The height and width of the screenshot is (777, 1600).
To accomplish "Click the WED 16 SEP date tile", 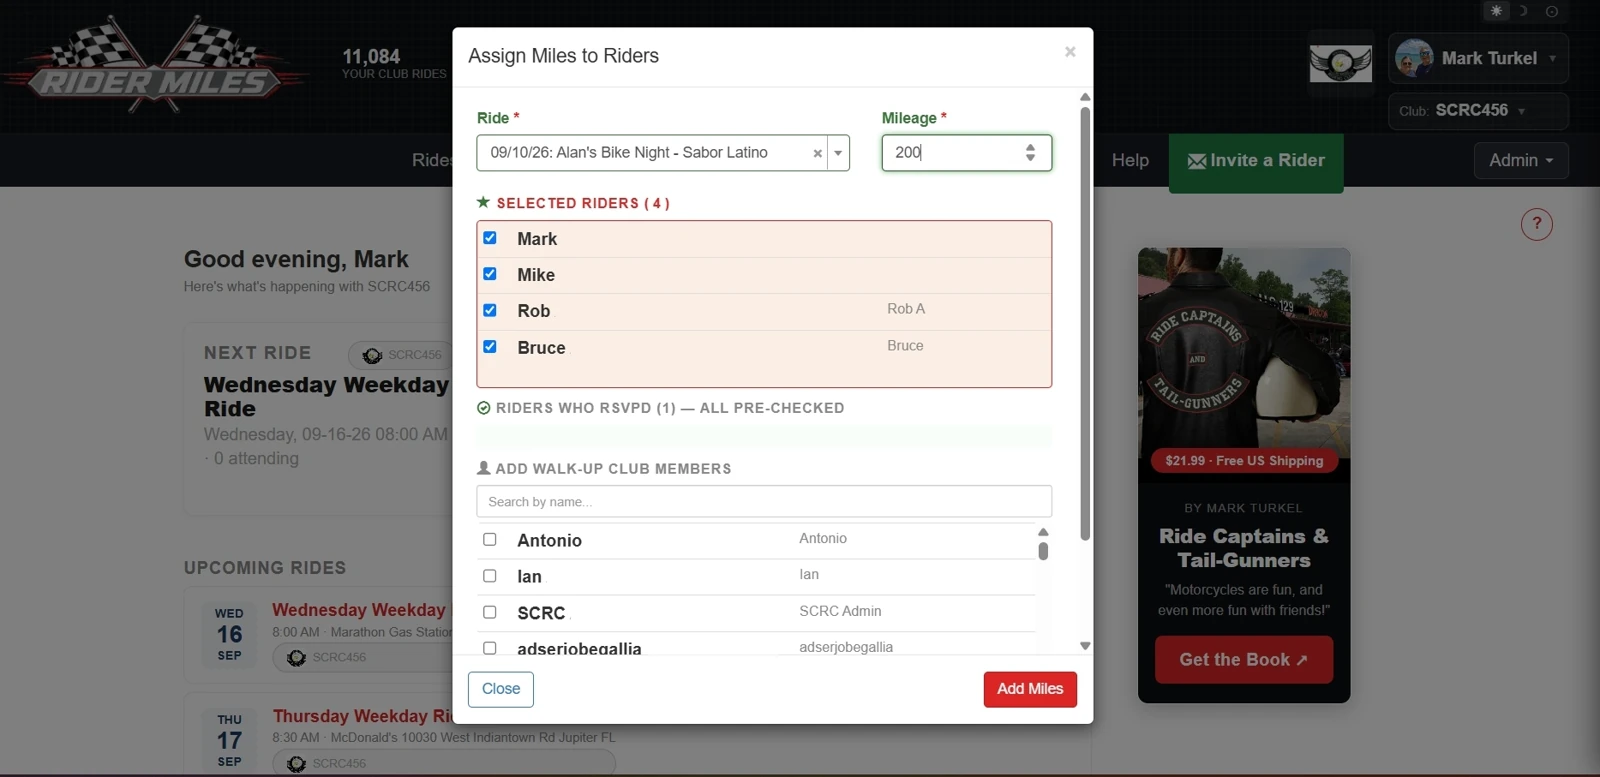I will click(x=230, y=634).
